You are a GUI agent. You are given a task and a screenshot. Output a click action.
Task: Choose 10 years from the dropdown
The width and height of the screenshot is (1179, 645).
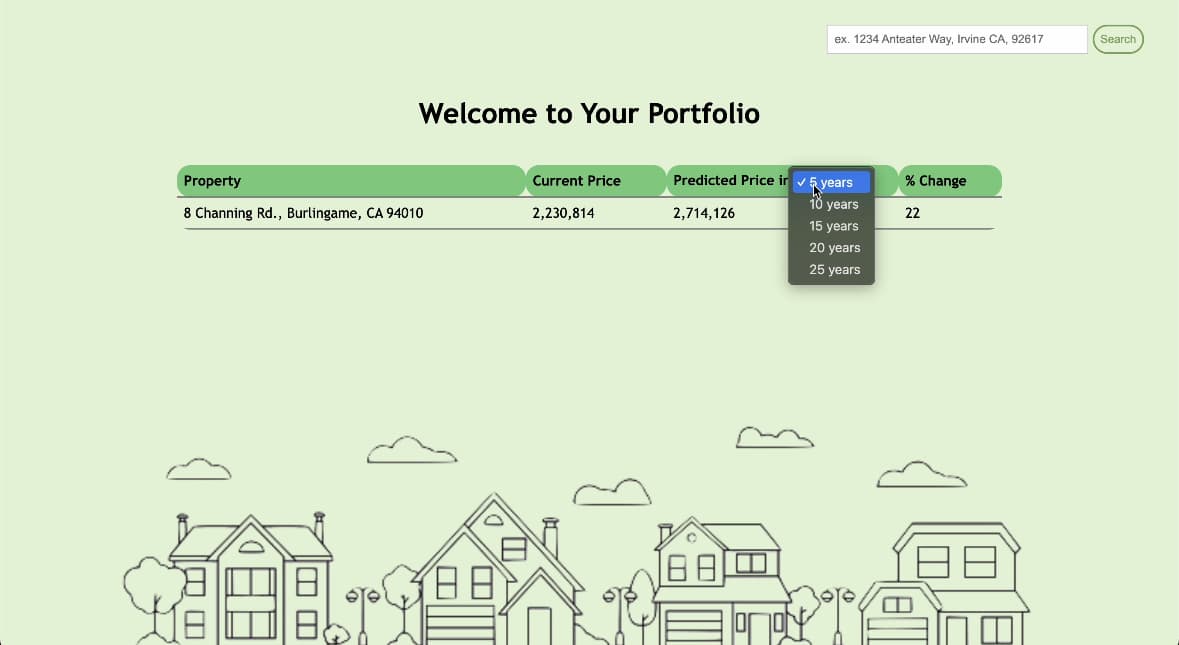point(831,204)
